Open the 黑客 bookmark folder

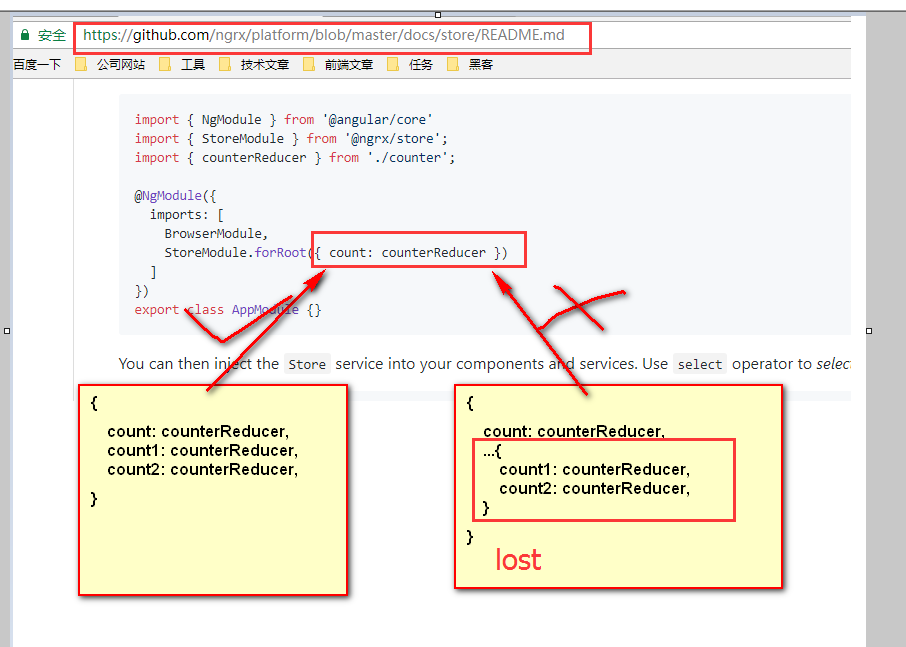tap(470, 64)
